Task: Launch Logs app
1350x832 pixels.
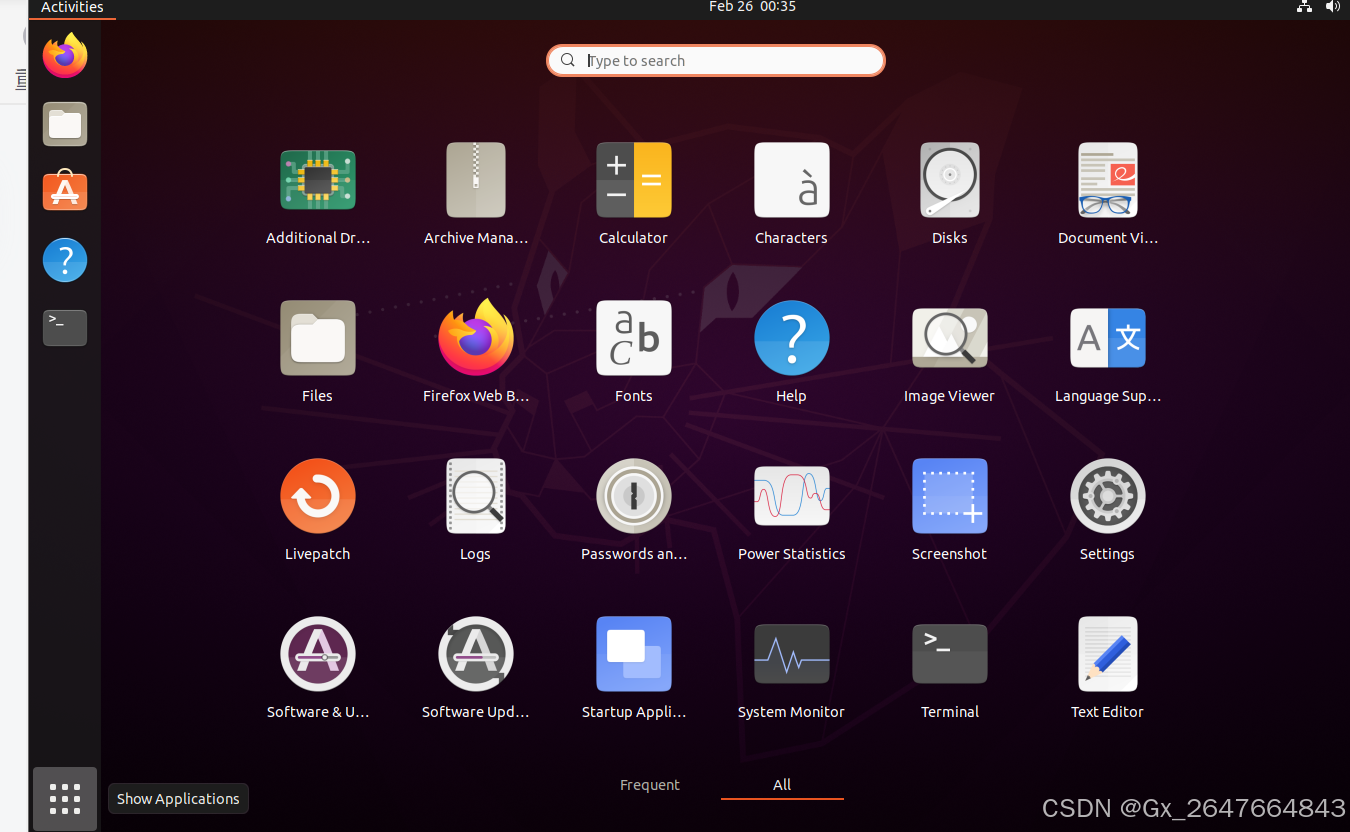Action: (x=476, y=496)
